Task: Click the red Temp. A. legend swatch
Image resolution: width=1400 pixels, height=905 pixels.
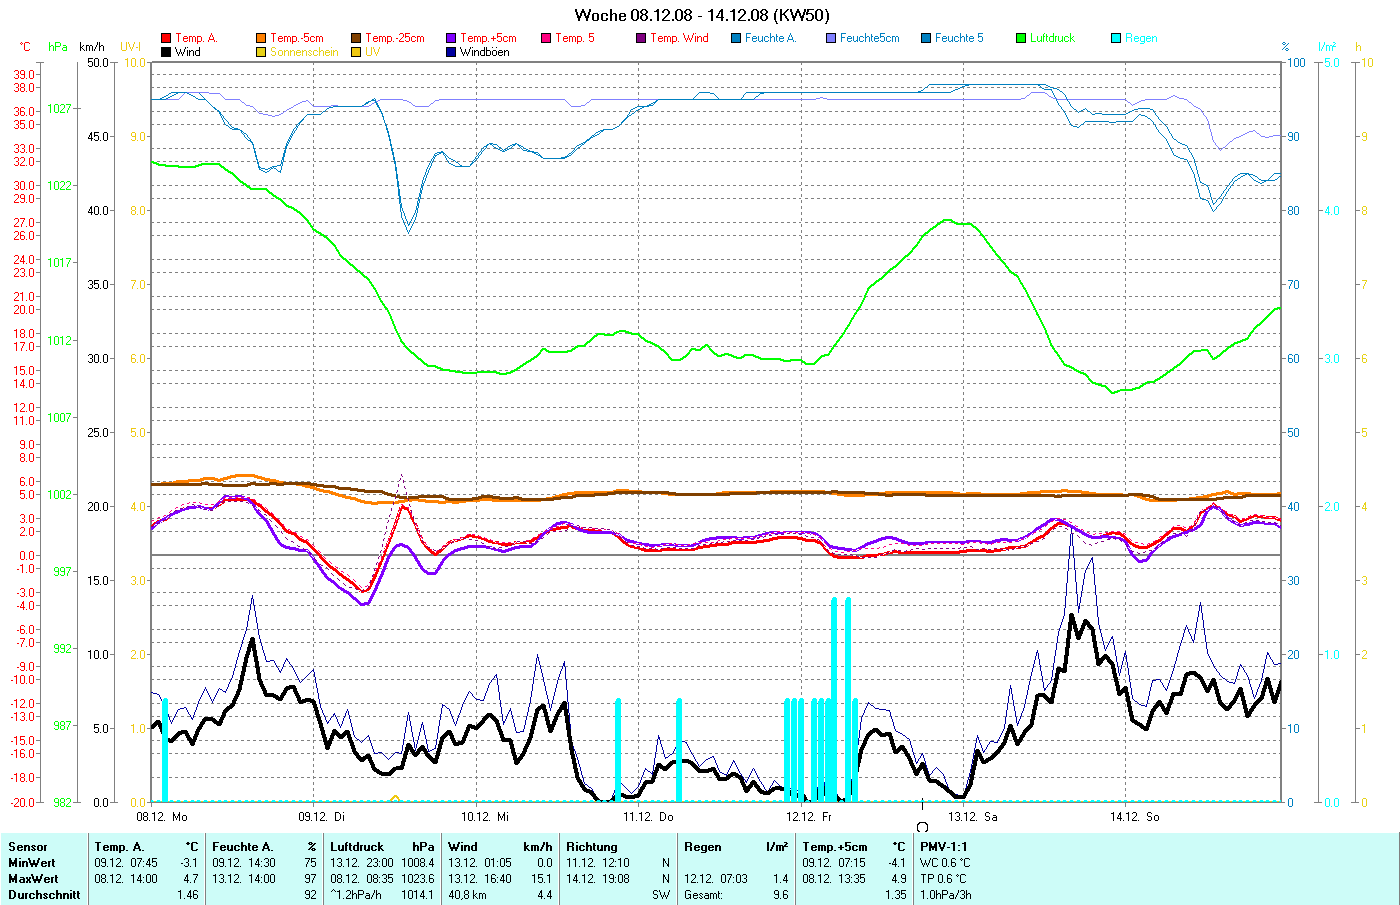Action: (x=166, y=38)
